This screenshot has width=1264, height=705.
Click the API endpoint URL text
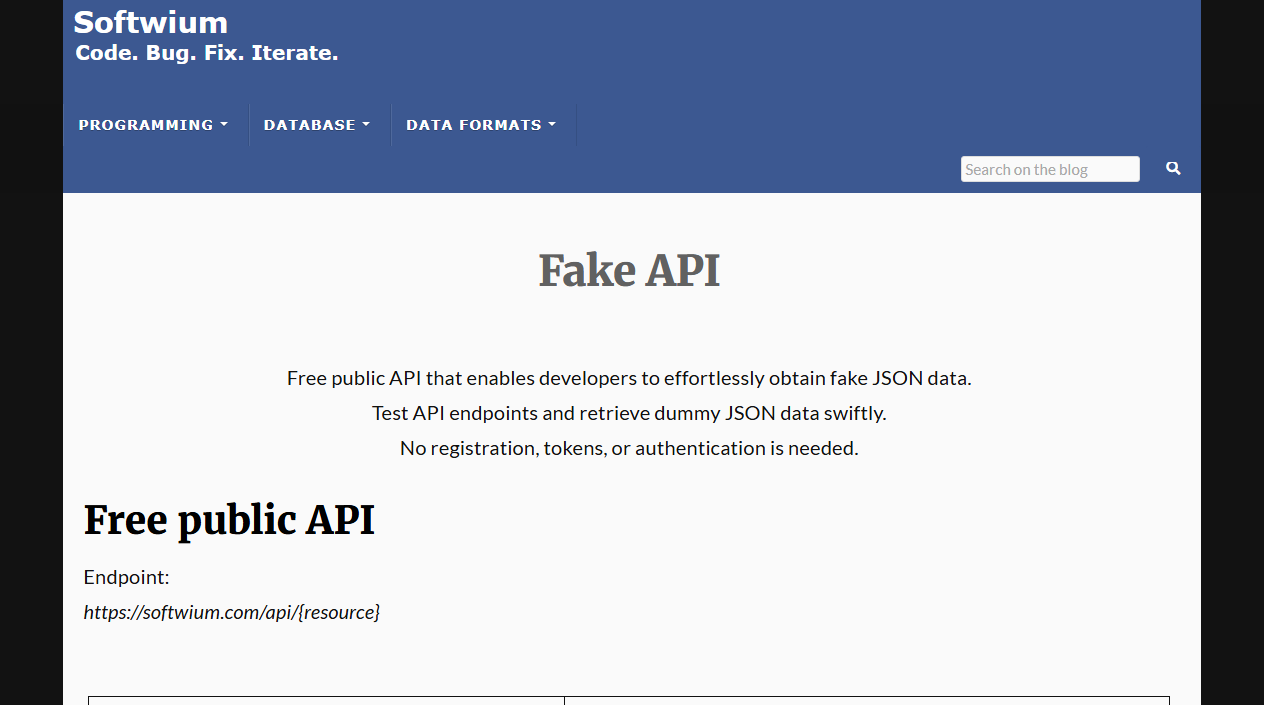pyautogui.click(x=231, y=612)
